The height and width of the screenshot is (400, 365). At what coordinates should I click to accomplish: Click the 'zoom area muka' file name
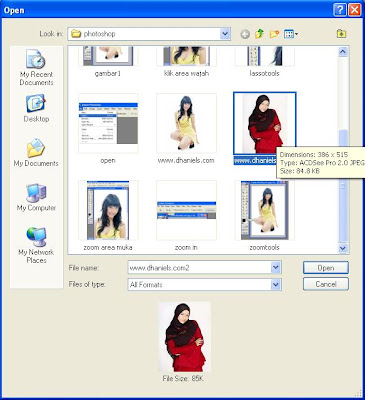point(108,247)
